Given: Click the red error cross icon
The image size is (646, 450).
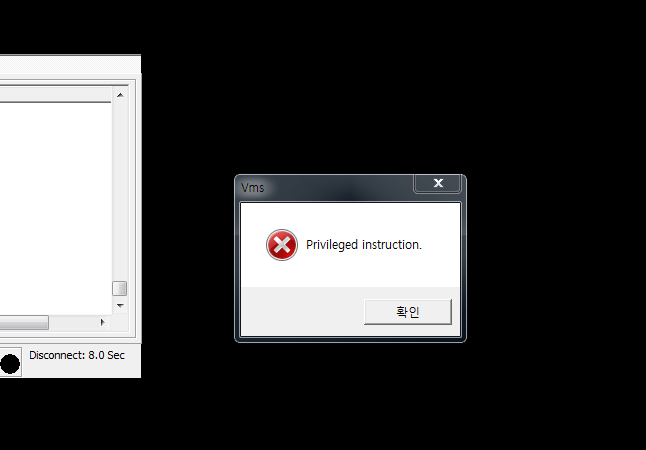Looking at the screenshot, I should 282,245.
